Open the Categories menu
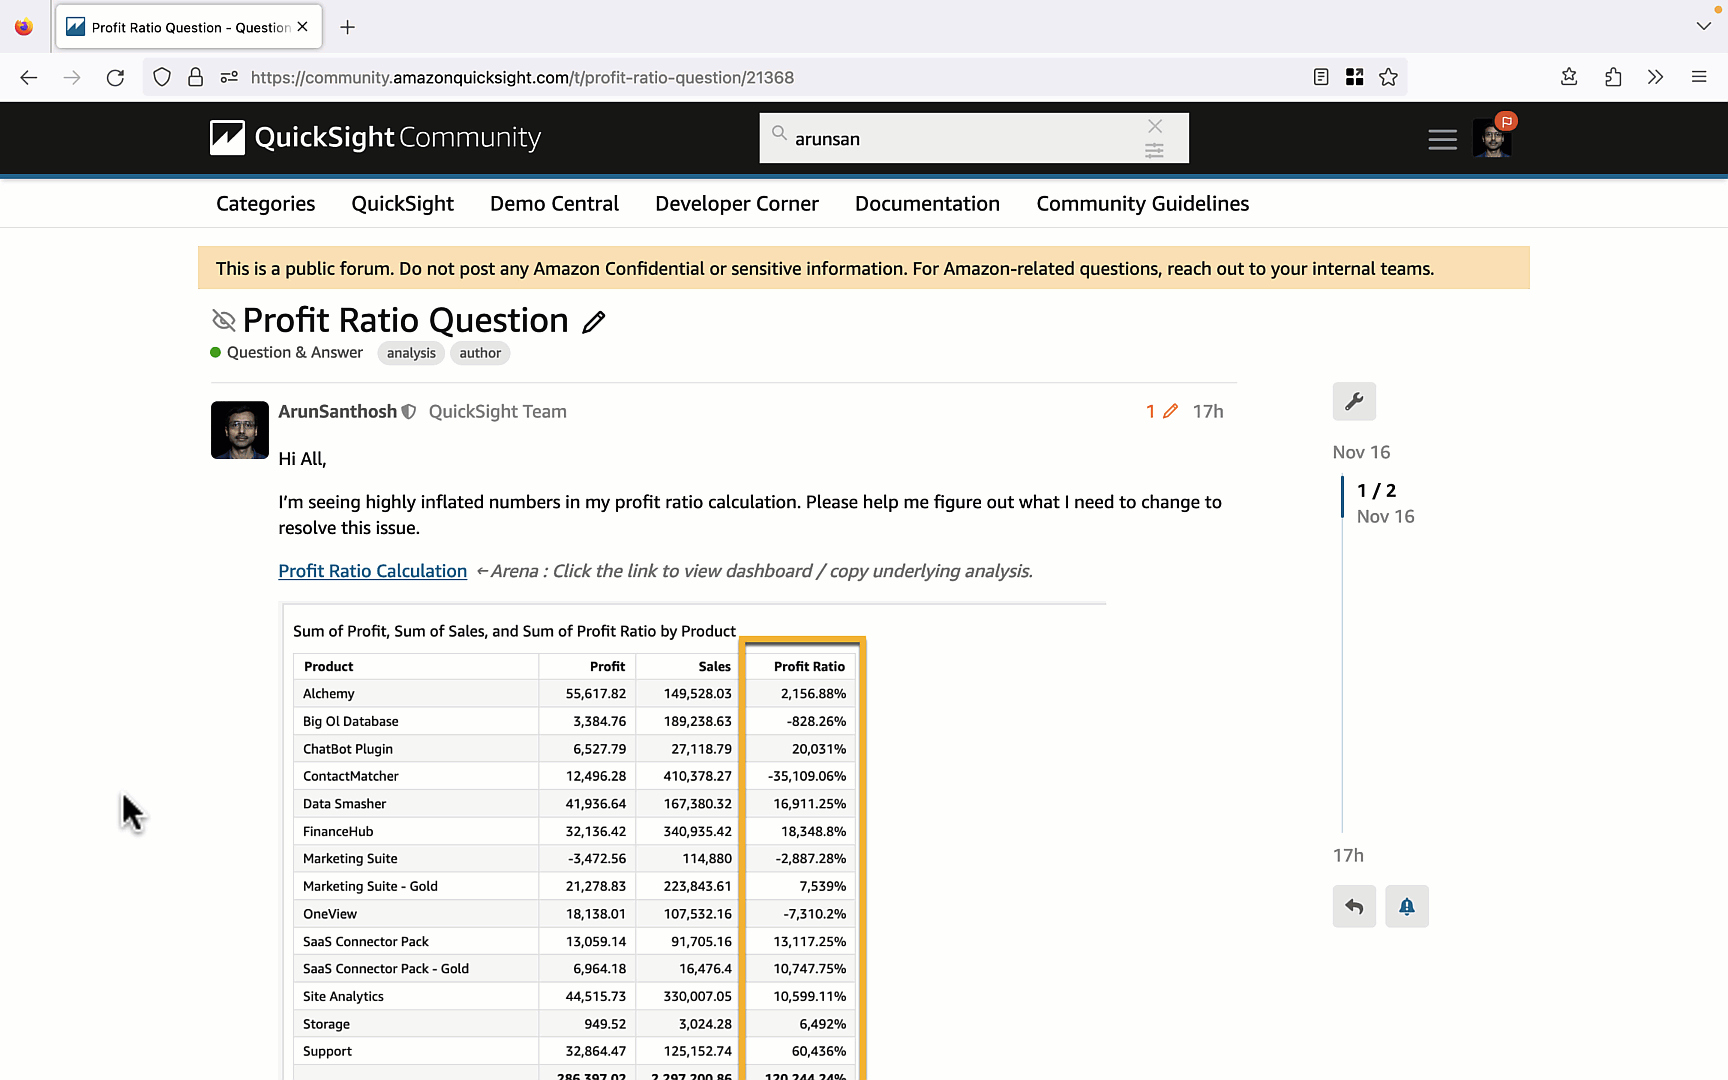The height and width of the screenshot is (1080, 1728). pos(266,203)
